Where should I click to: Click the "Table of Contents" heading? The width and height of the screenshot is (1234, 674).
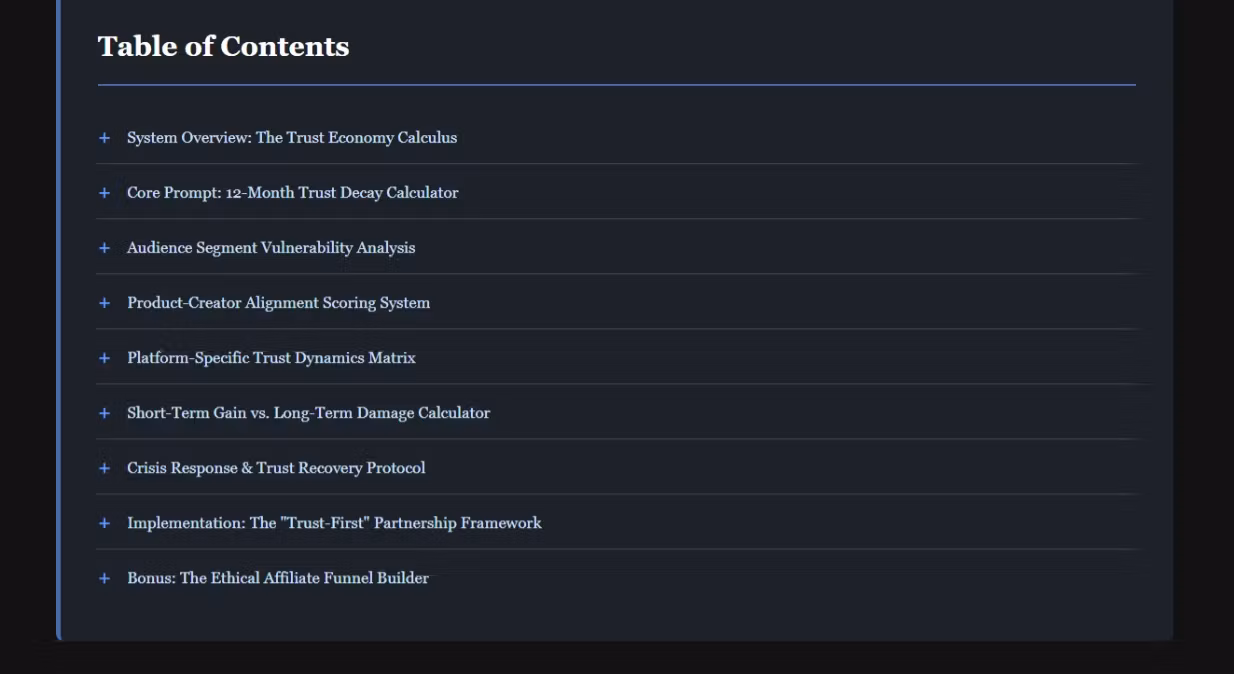pos(223,46)
